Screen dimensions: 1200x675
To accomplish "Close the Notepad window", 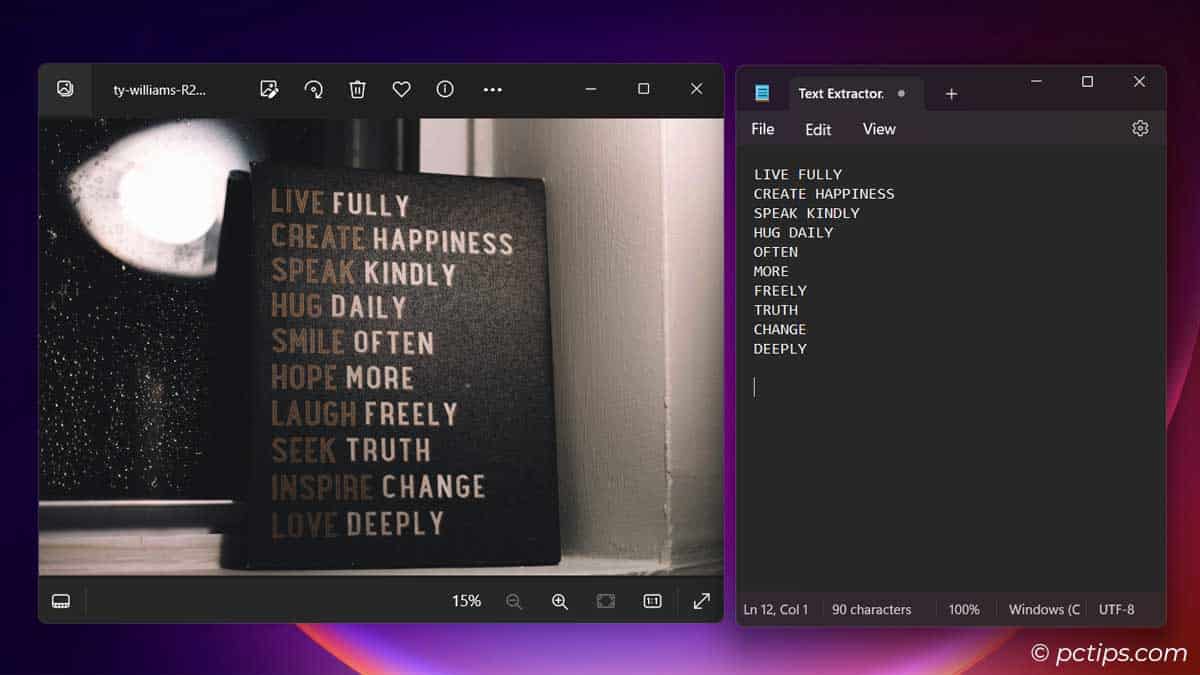I will (1139, 82).
